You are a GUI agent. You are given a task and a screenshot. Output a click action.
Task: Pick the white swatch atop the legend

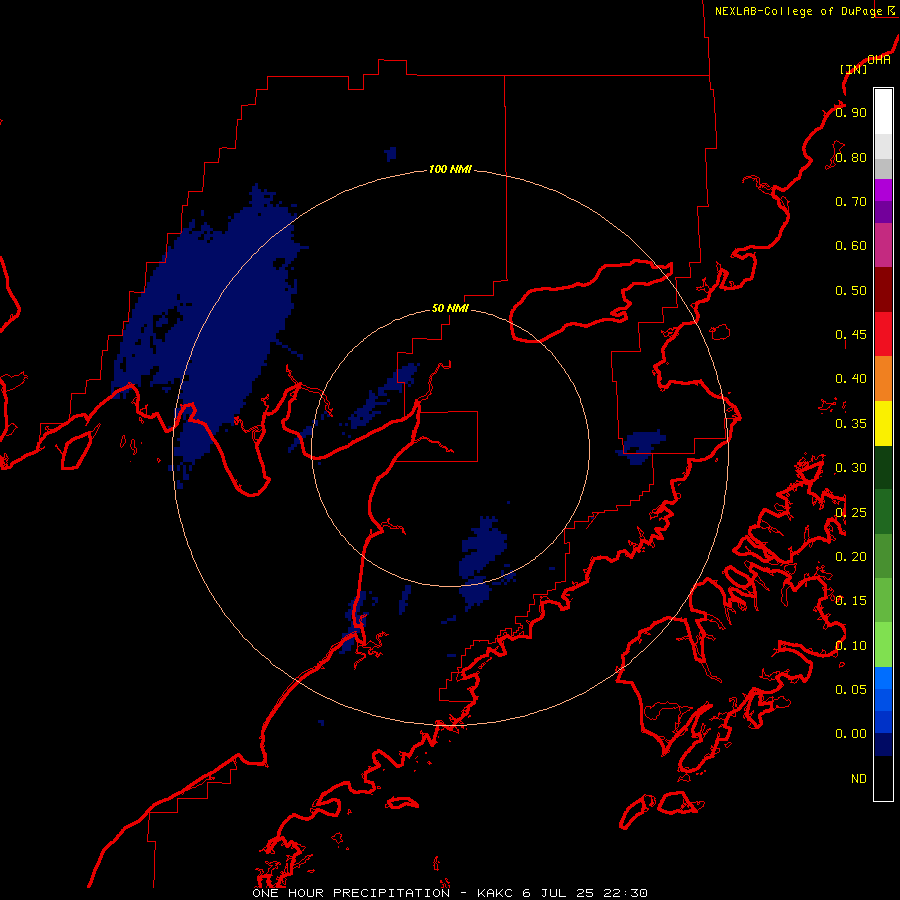click(x=883, y=112)
